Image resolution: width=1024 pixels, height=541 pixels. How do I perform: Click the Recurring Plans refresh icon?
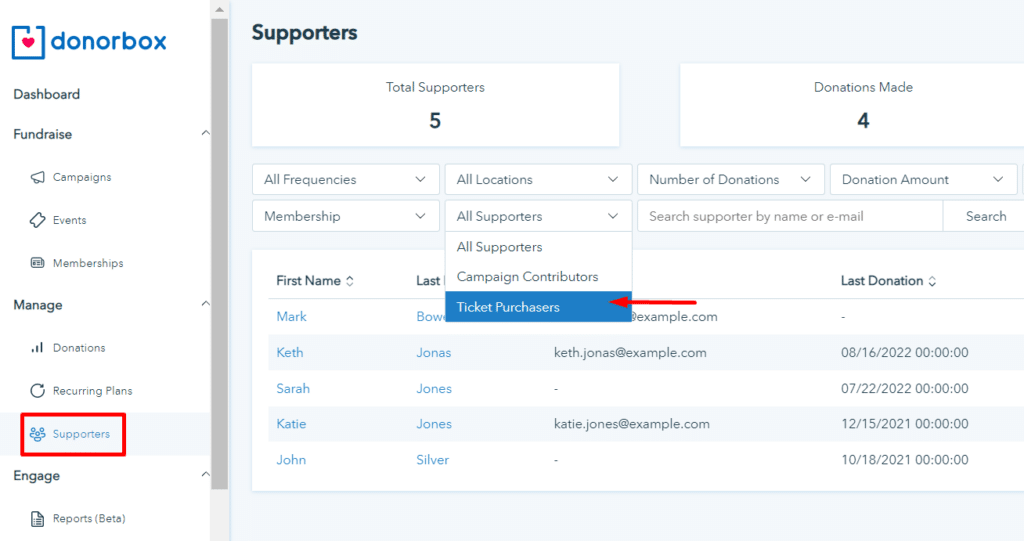(37, 391)
